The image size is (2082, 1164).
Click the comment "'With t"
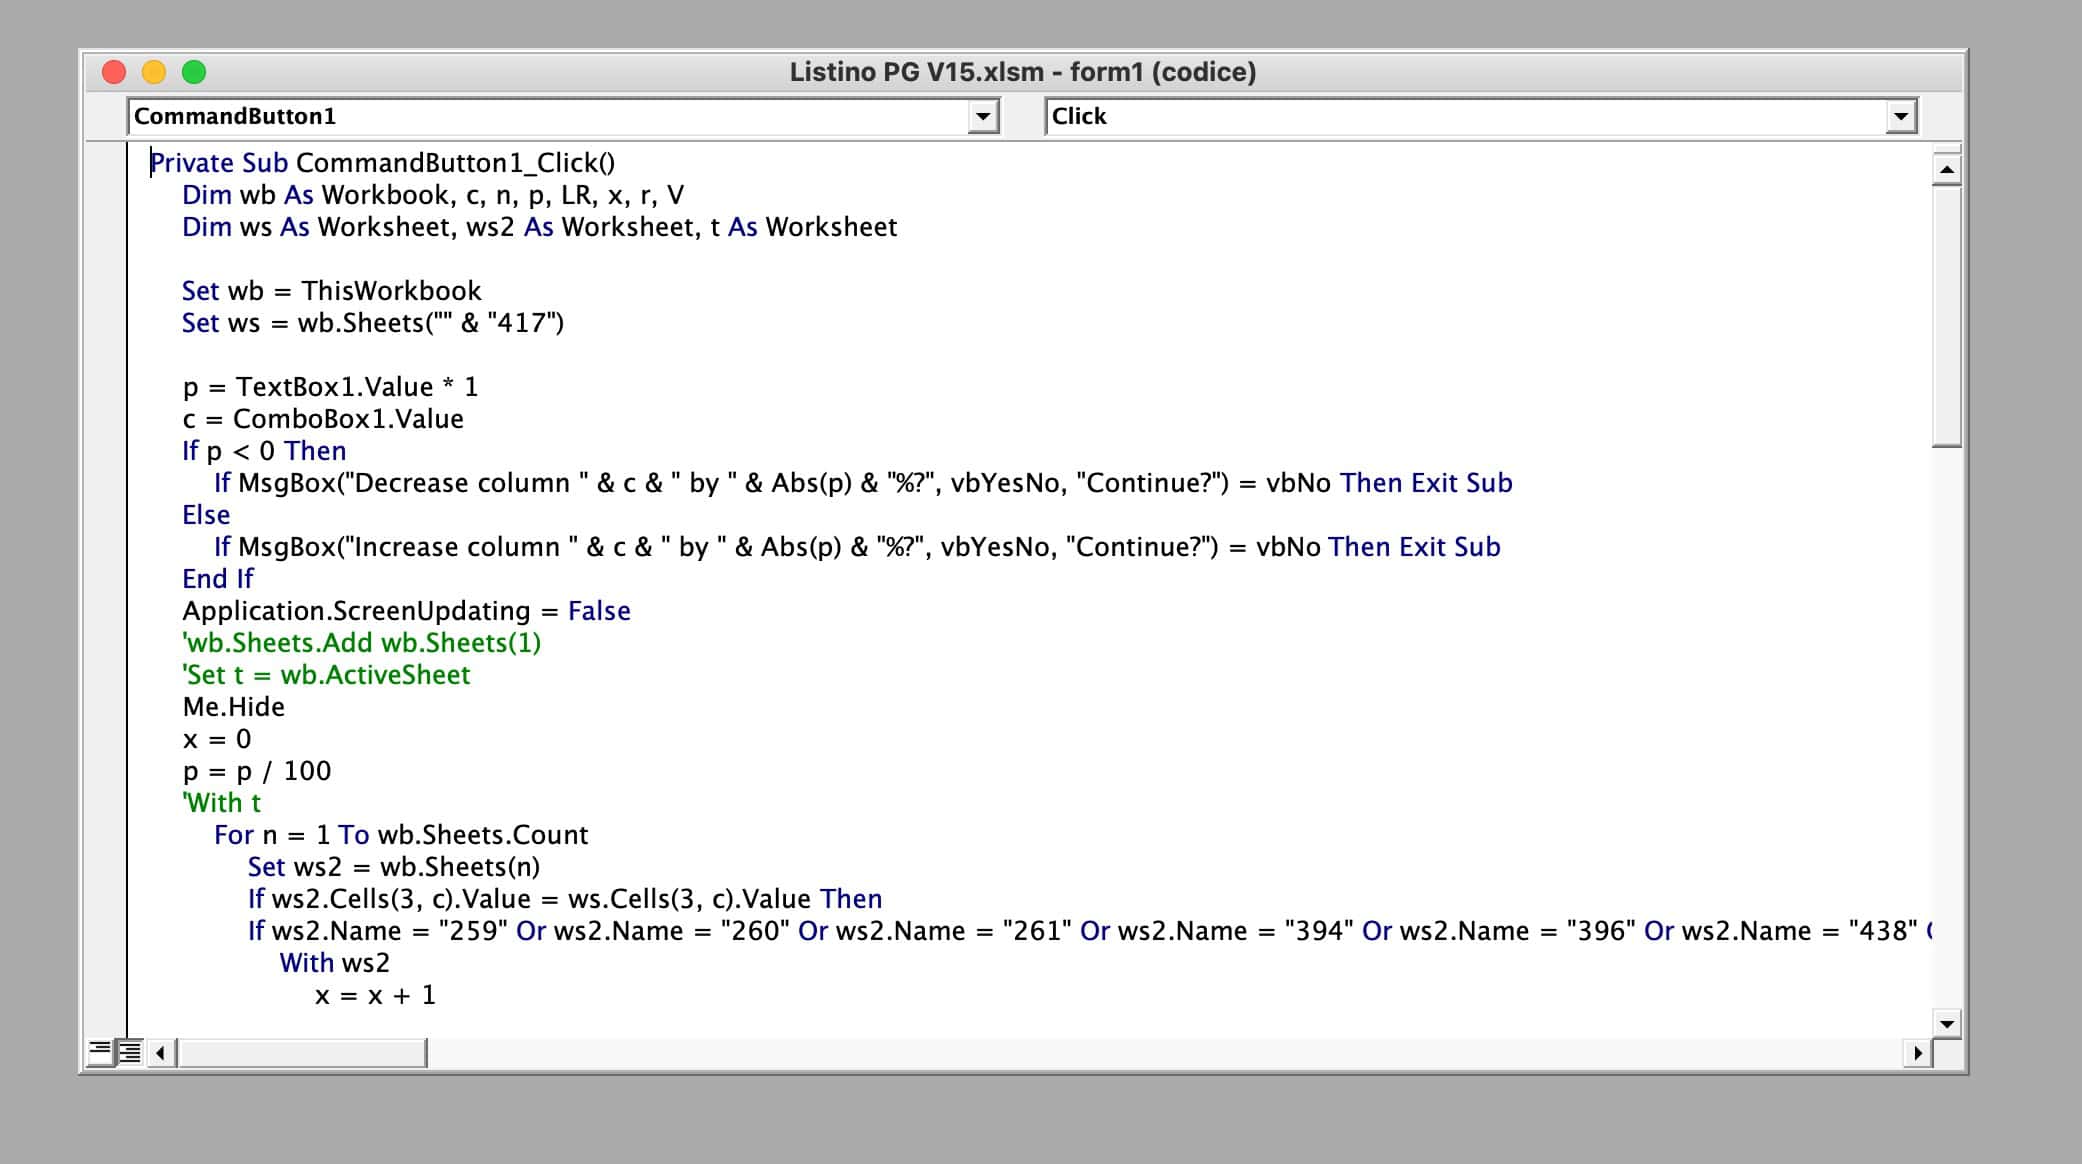(221, 803)
